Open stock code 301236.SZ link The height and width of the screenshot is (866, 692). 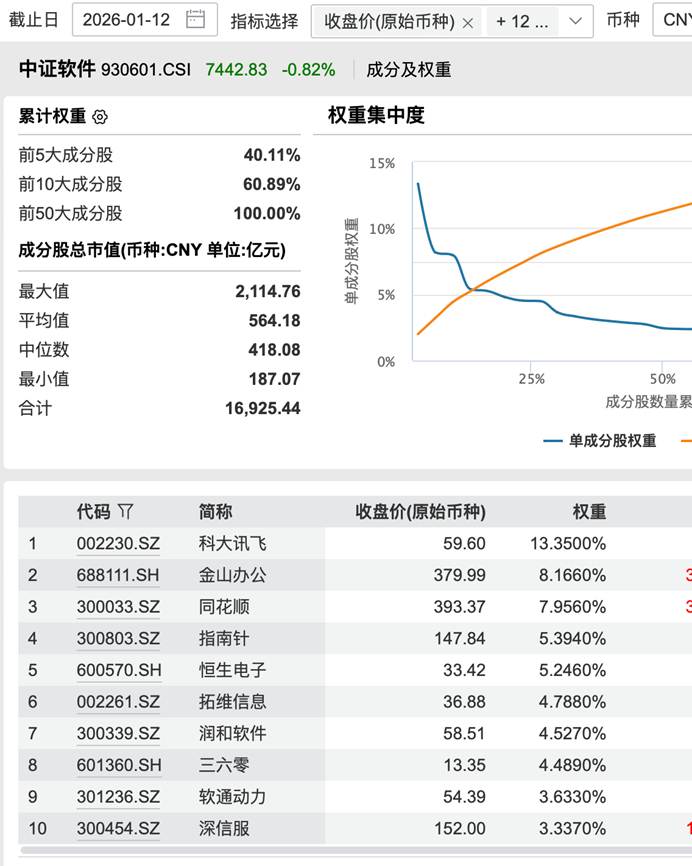tap(118, 797)
